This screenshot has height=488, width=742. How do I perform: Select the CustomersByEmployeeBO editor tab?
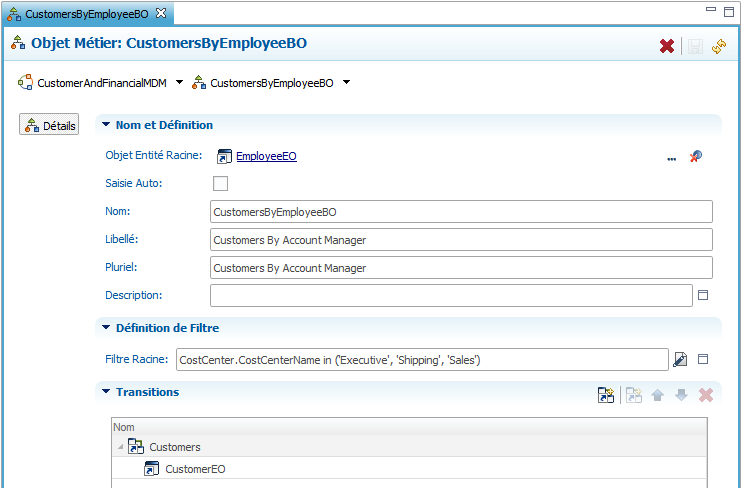(87, 14)
